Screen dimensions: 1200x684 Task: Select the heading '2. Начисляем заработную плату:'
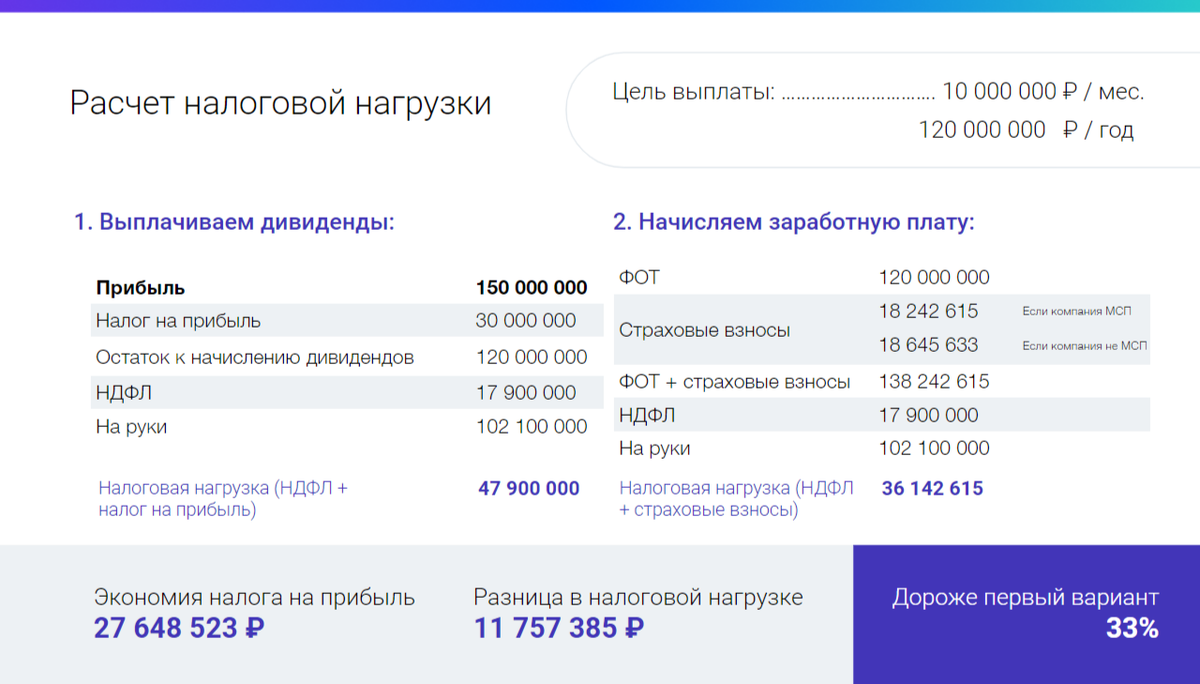[794, 222]
